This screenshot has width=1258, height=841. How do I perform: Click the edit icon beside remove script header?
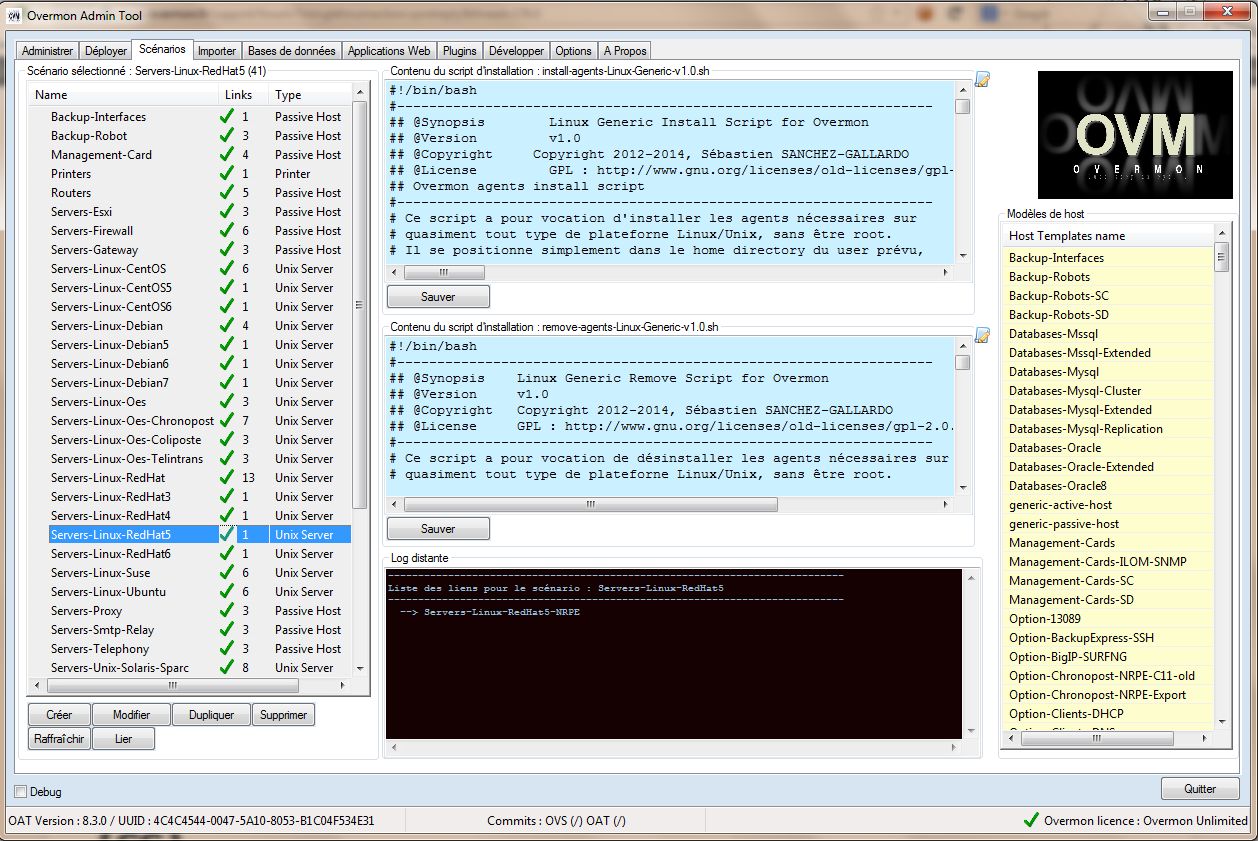tap(982, 335)
